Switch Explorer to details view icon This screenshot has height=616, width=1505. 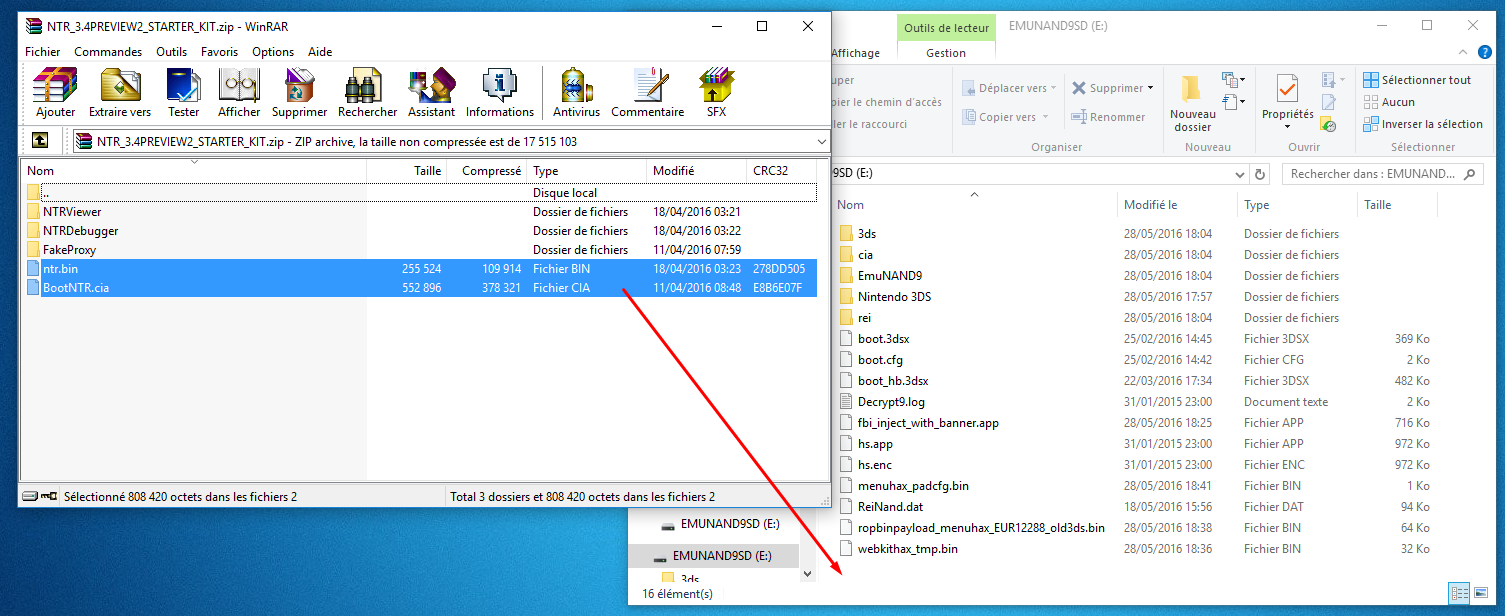(x=1458, y=592)
